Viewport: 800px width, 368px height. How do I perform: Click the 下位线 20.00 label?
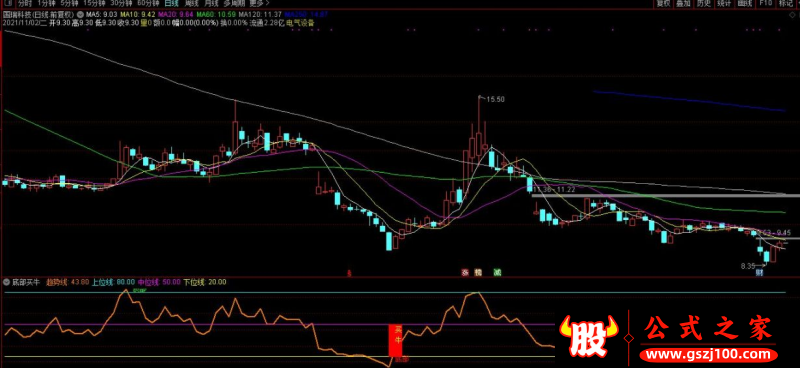(x=205, y=281)
